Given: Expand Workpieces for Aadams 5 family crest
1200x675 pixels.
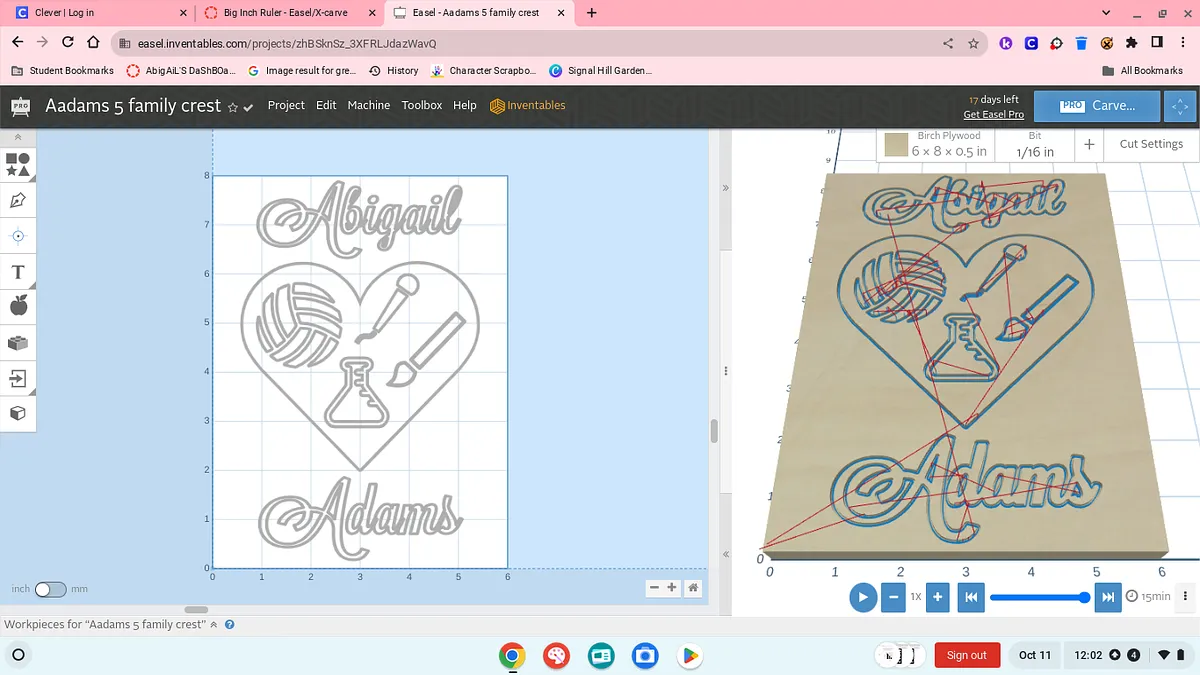Looking at the screenshot, I should pos(213,625).
